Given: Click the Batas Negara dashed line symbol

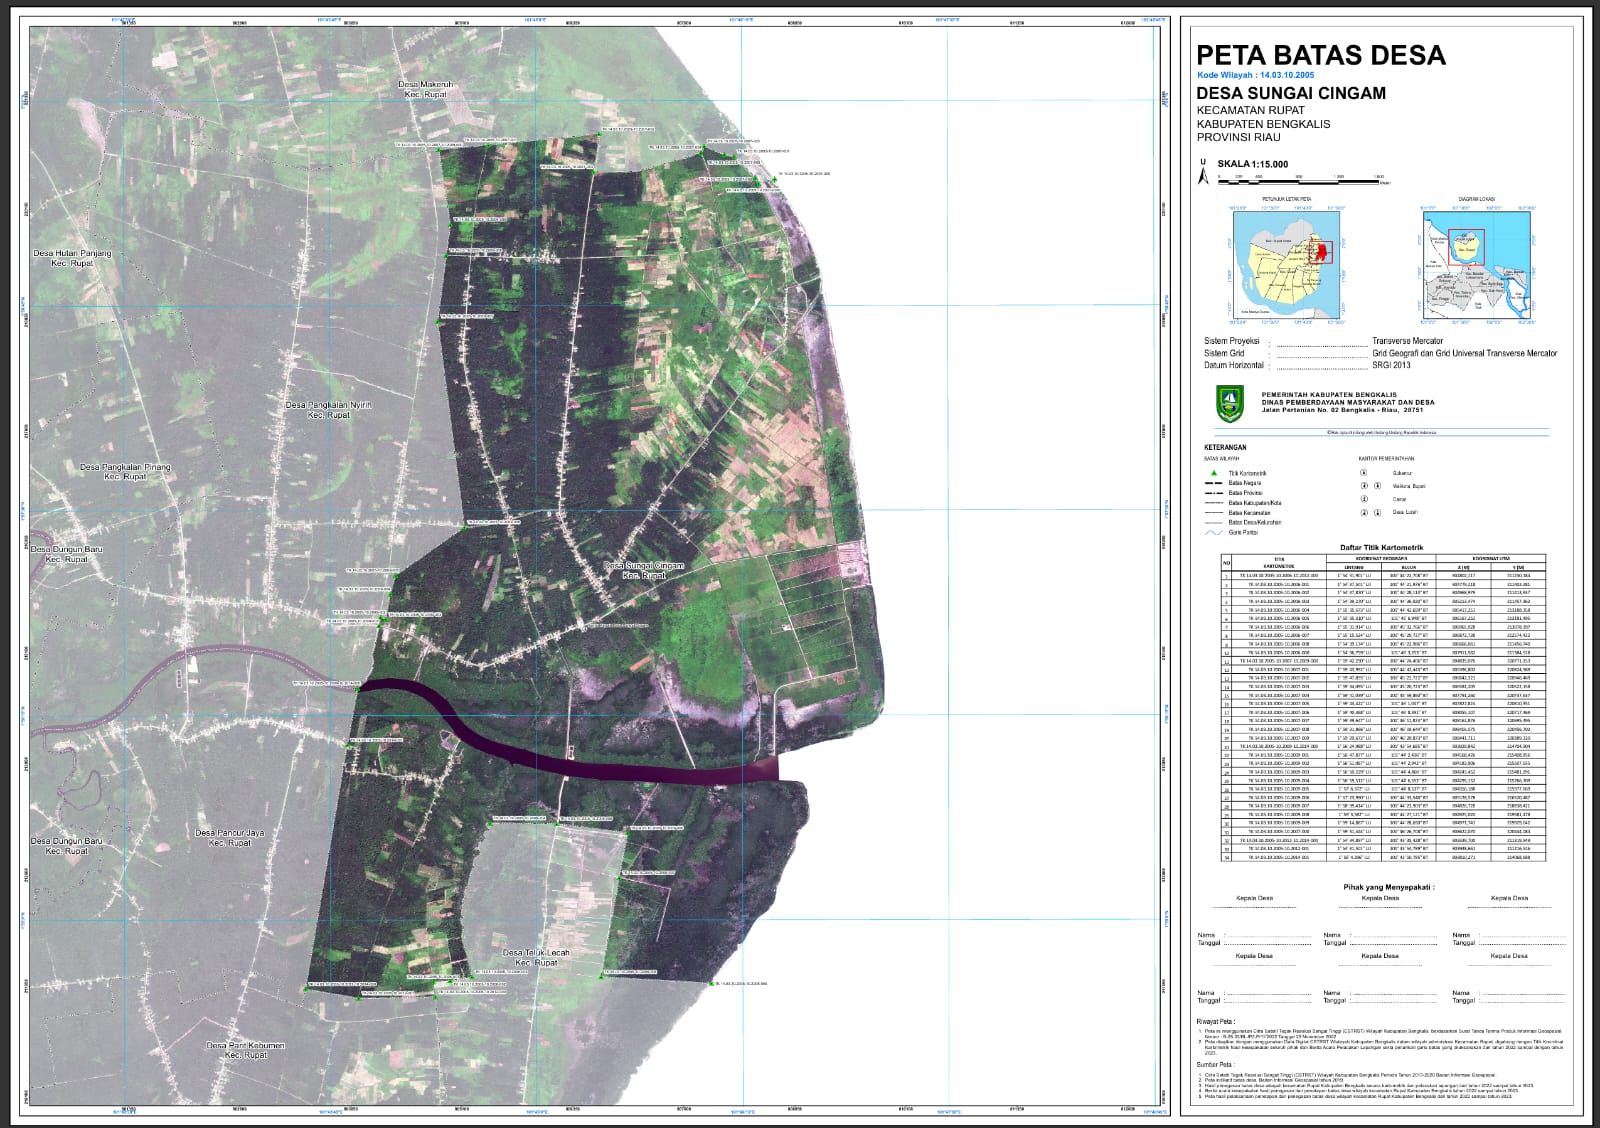Looking at the screenshot, I should coord(1213,483).
